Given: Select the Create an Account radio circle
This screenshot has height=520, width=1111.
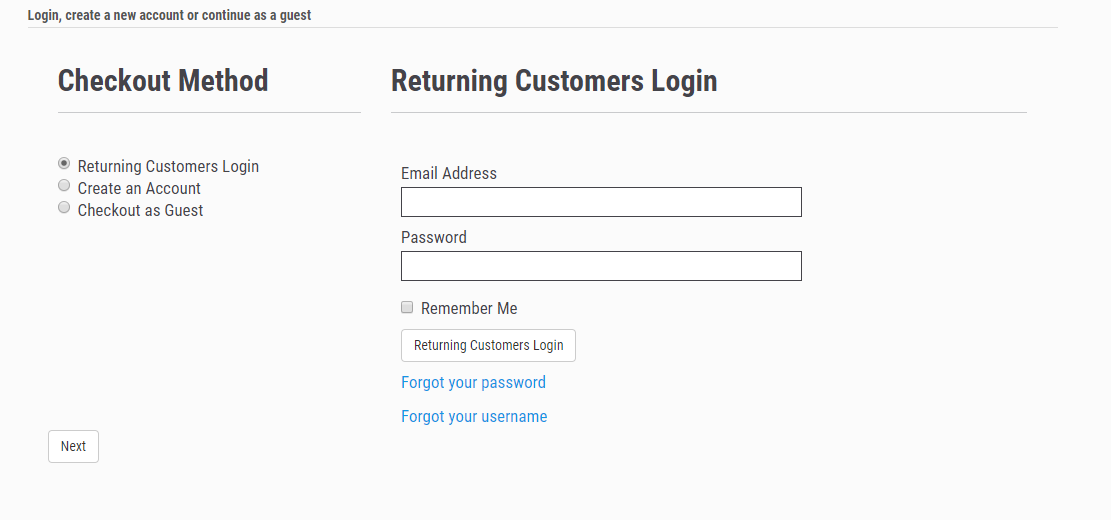Looking at the screenshot, I should [64, 185].
